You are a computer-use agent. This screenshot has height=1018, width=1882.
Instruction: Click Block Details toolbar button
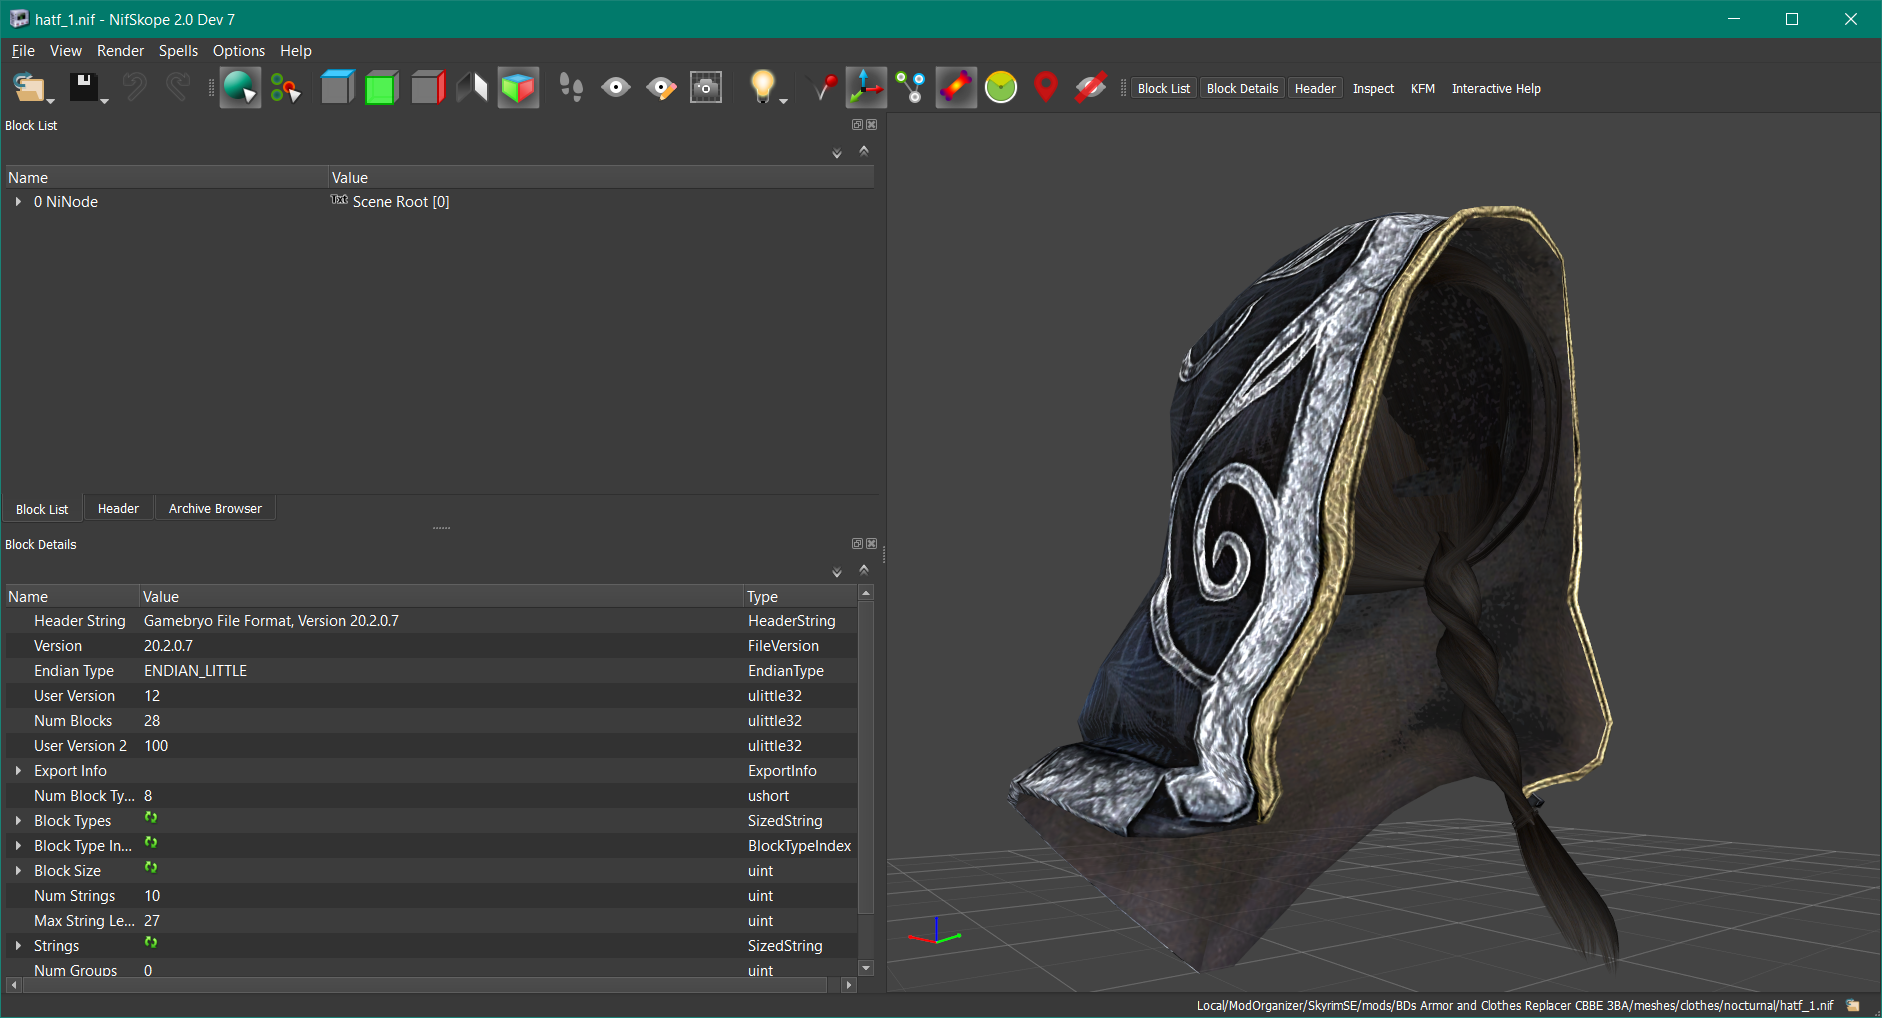click(x=1242, y=89)
